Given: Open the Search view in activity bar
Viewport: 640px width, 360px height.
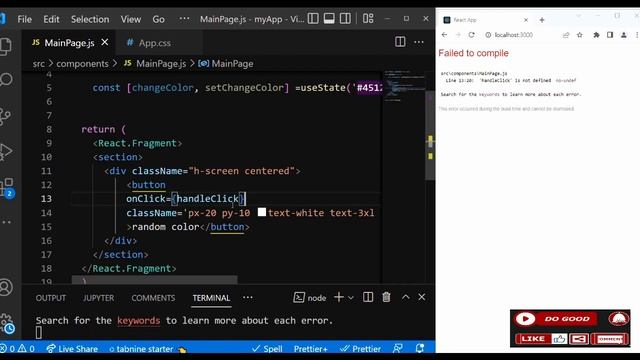Looking at the screenshot, I should (x=6, y=79).
